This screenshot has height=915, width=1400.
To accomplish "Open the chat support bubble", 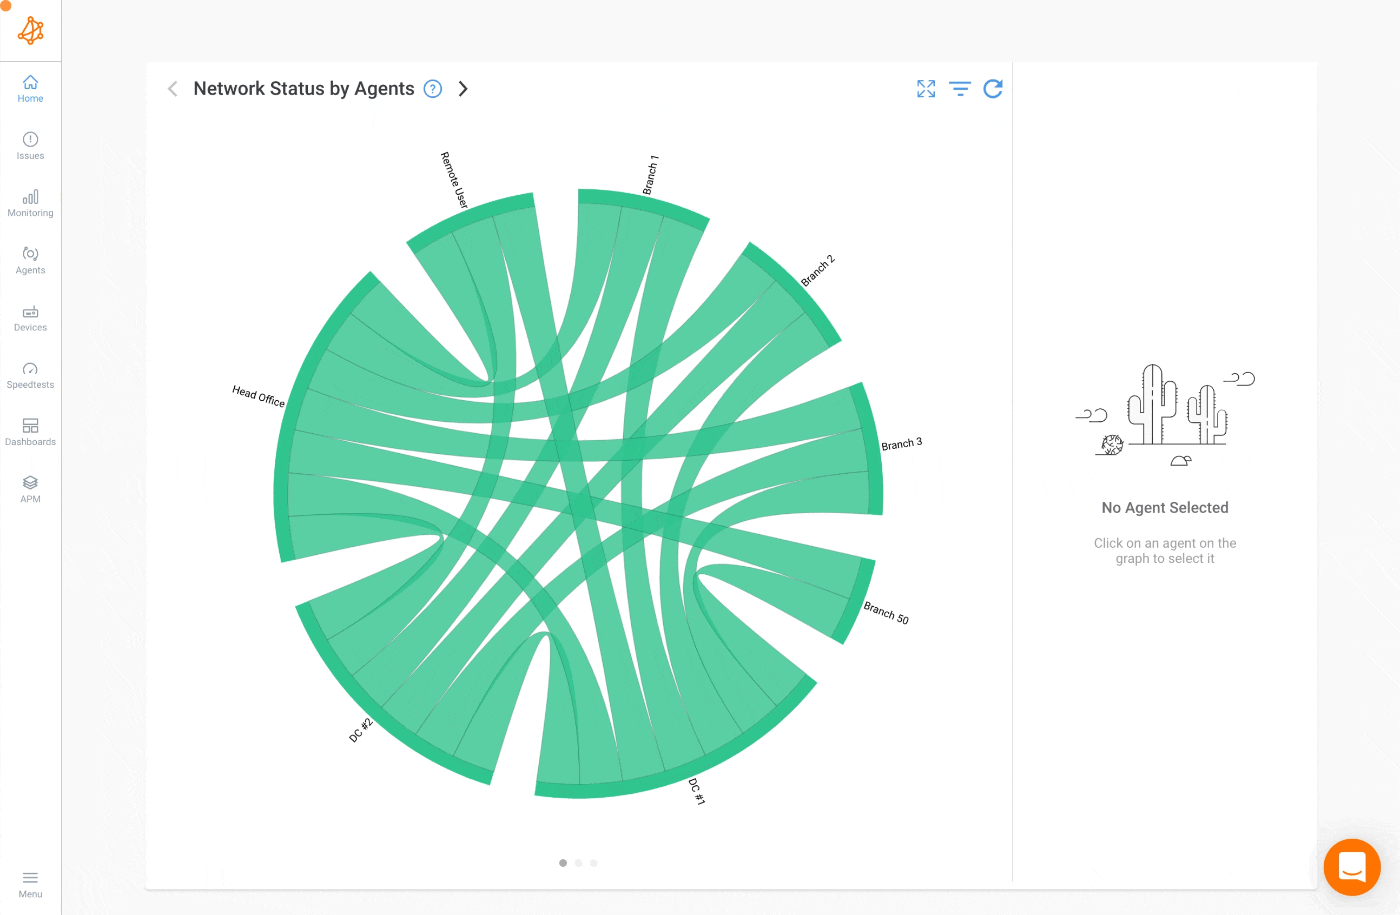I will point(1352,867).
